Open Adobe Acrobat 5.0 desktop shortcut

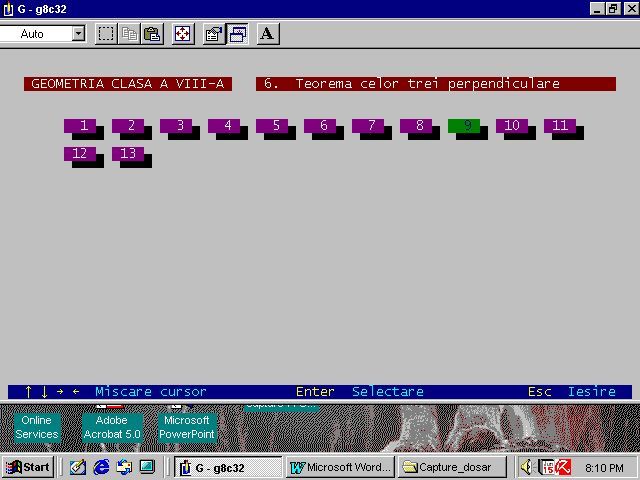point(112,427)
